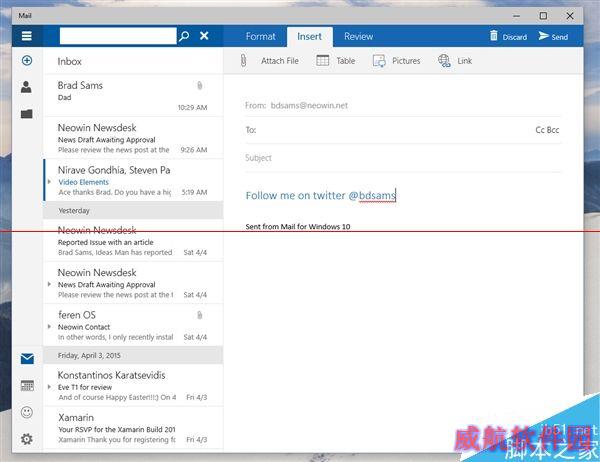Switch to Mail envelope icon
This screenshot has height=462, width=600.
[27, 359]
